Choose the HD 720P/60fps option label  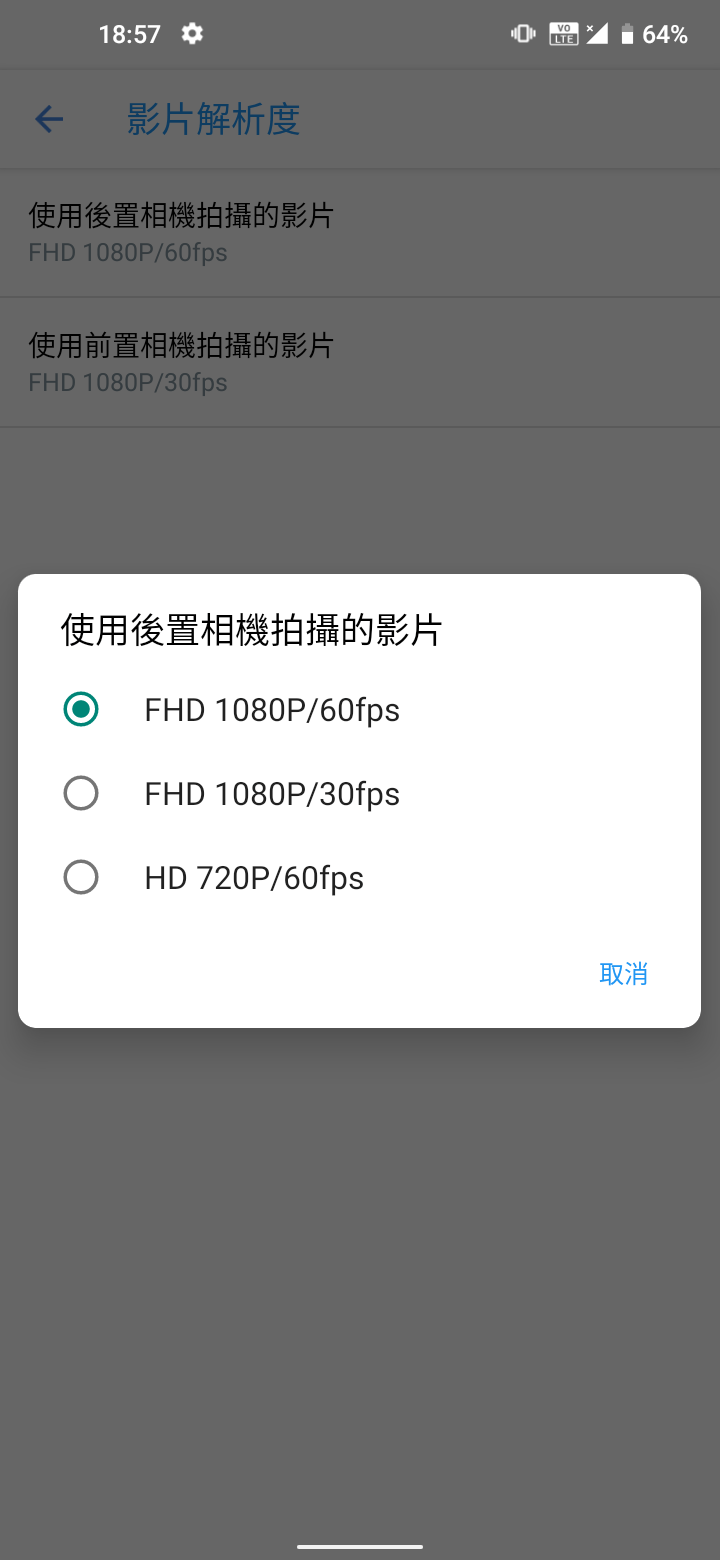254,878
